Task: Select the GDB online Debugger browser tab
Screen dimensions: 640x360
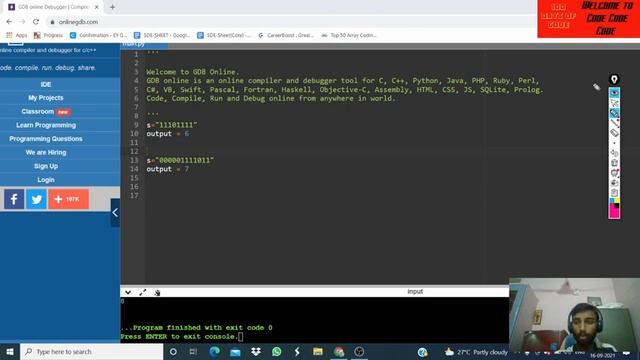Action: [x=53, y=7]
